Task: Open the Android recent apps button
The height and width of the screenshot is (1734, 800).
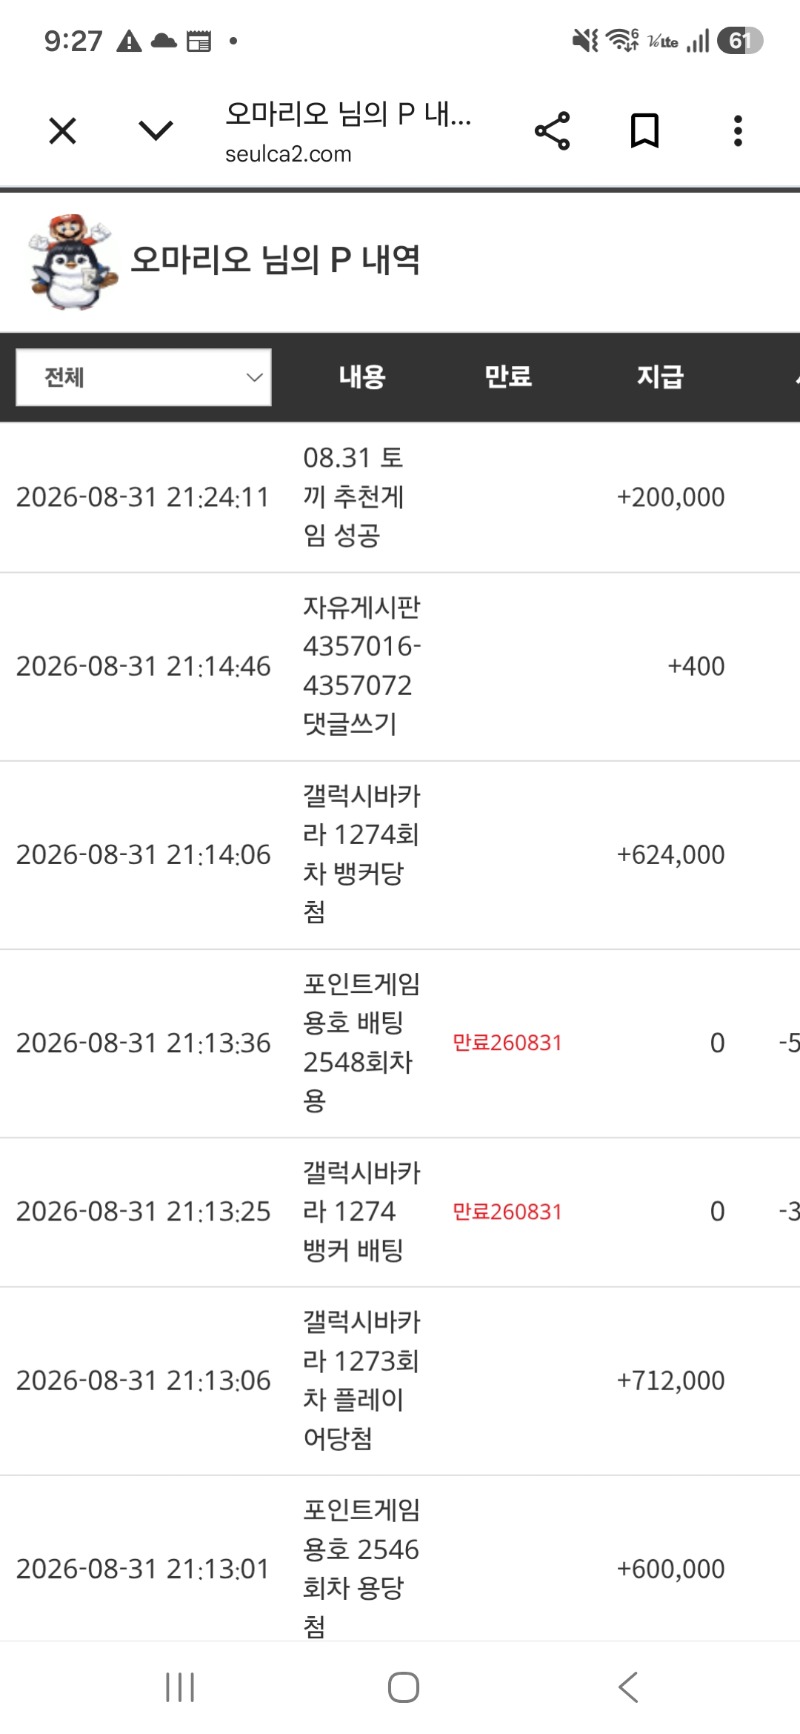Action: pos(180,1687)
